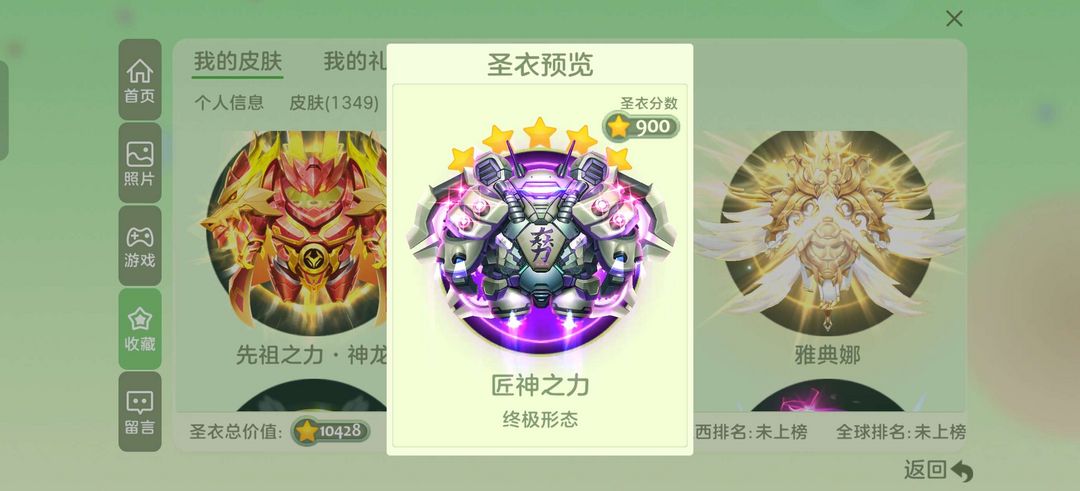Open the 皮肤(1349) sub-tab

pyautogui.click(x=334, y=103)
